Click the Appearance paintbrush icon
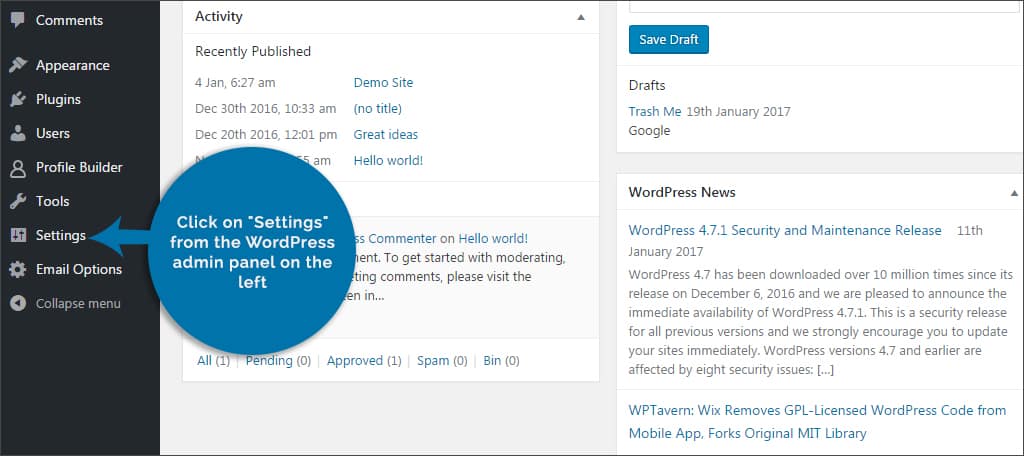 (x=18, y=65)
